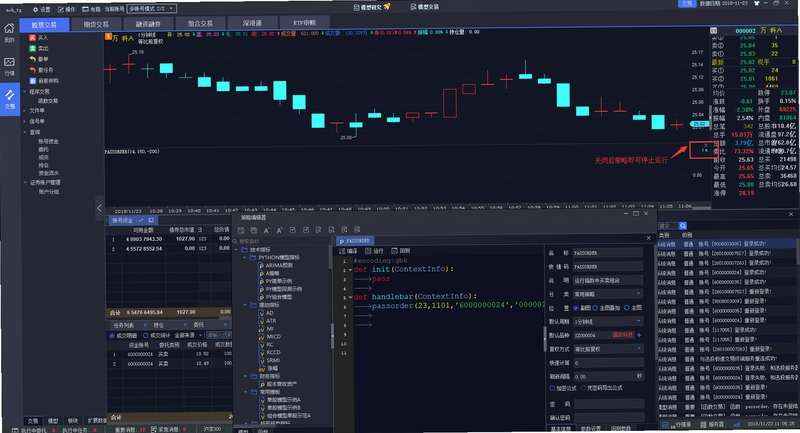Close the PASSORDER editor tab panel

[x=648, y=238]
